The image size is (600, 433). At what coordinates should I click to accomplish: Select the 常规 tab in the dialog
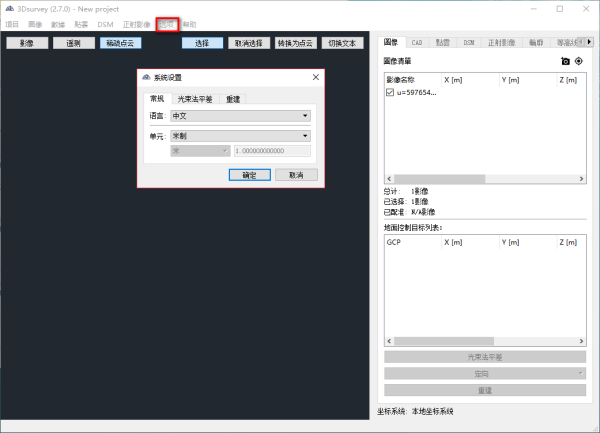point(157,99)
